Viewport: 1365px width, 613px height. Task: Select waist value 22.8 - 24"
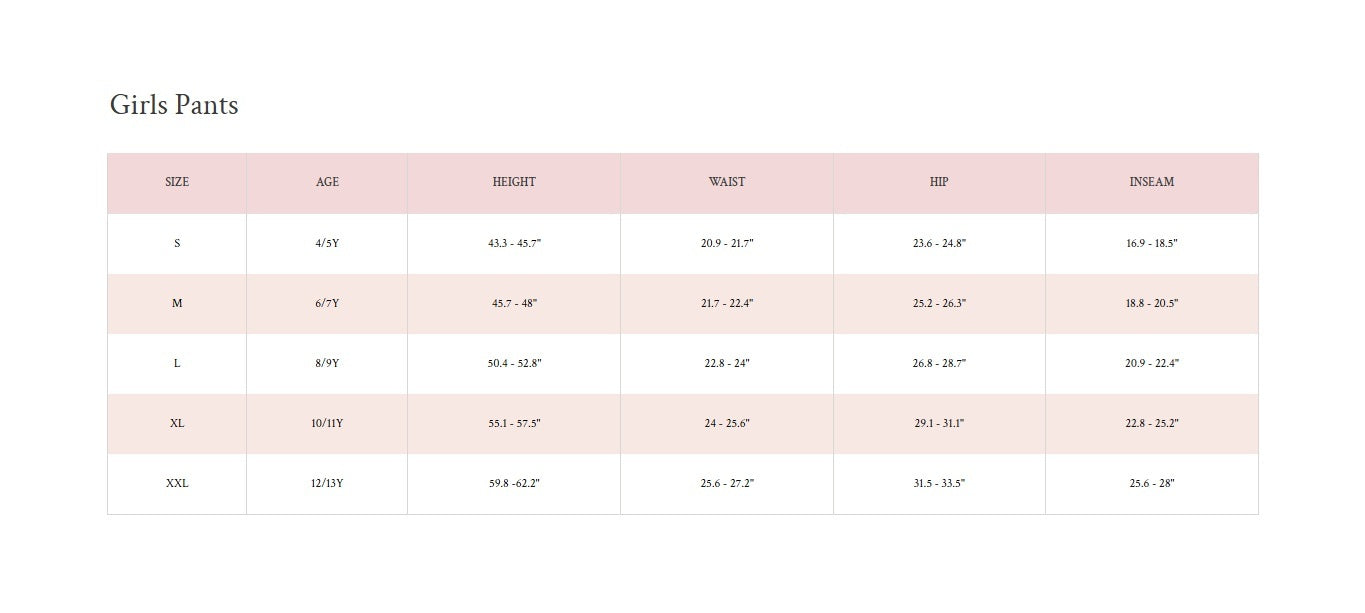coord(727,363)
